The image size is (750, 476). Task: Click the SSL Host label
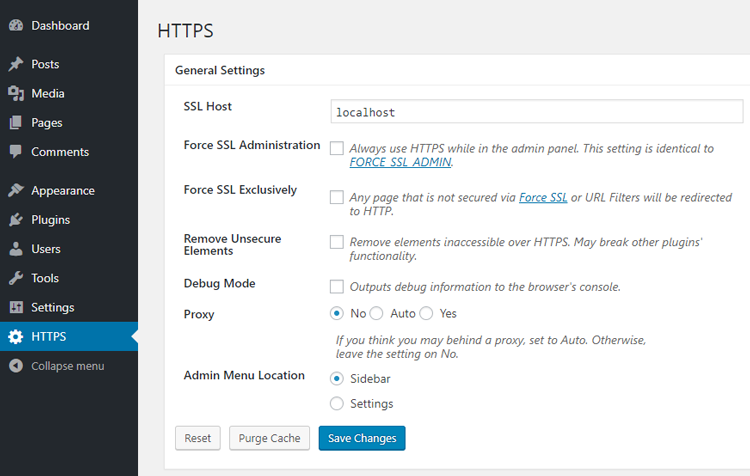tap(208, 106)
